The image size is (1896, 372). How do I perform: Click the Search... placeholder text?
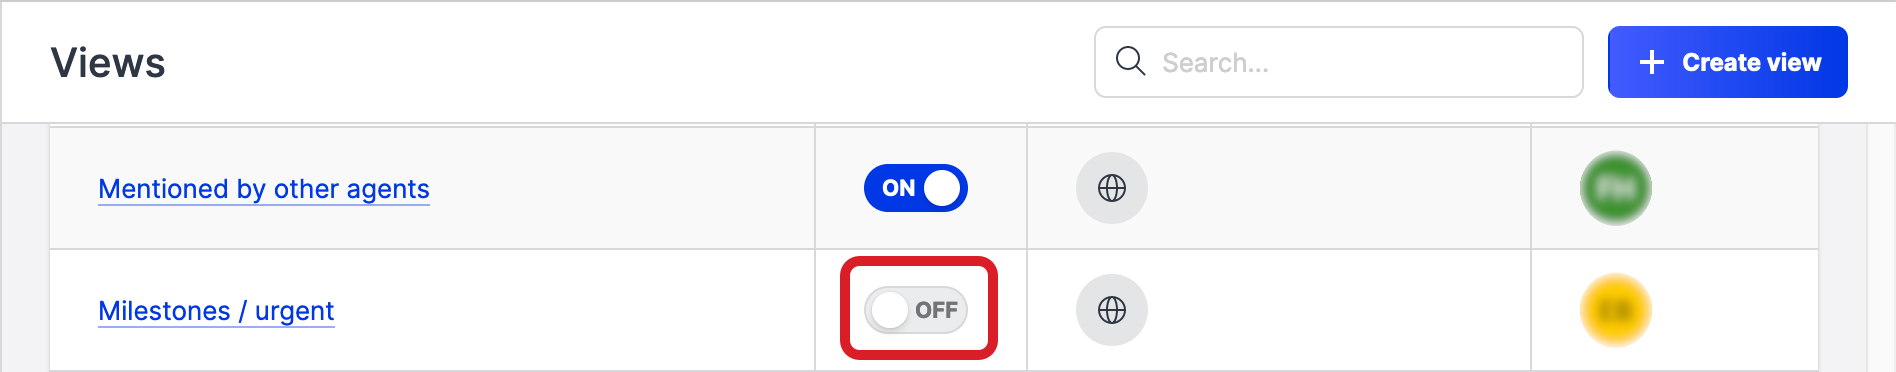click(1215, 63)
